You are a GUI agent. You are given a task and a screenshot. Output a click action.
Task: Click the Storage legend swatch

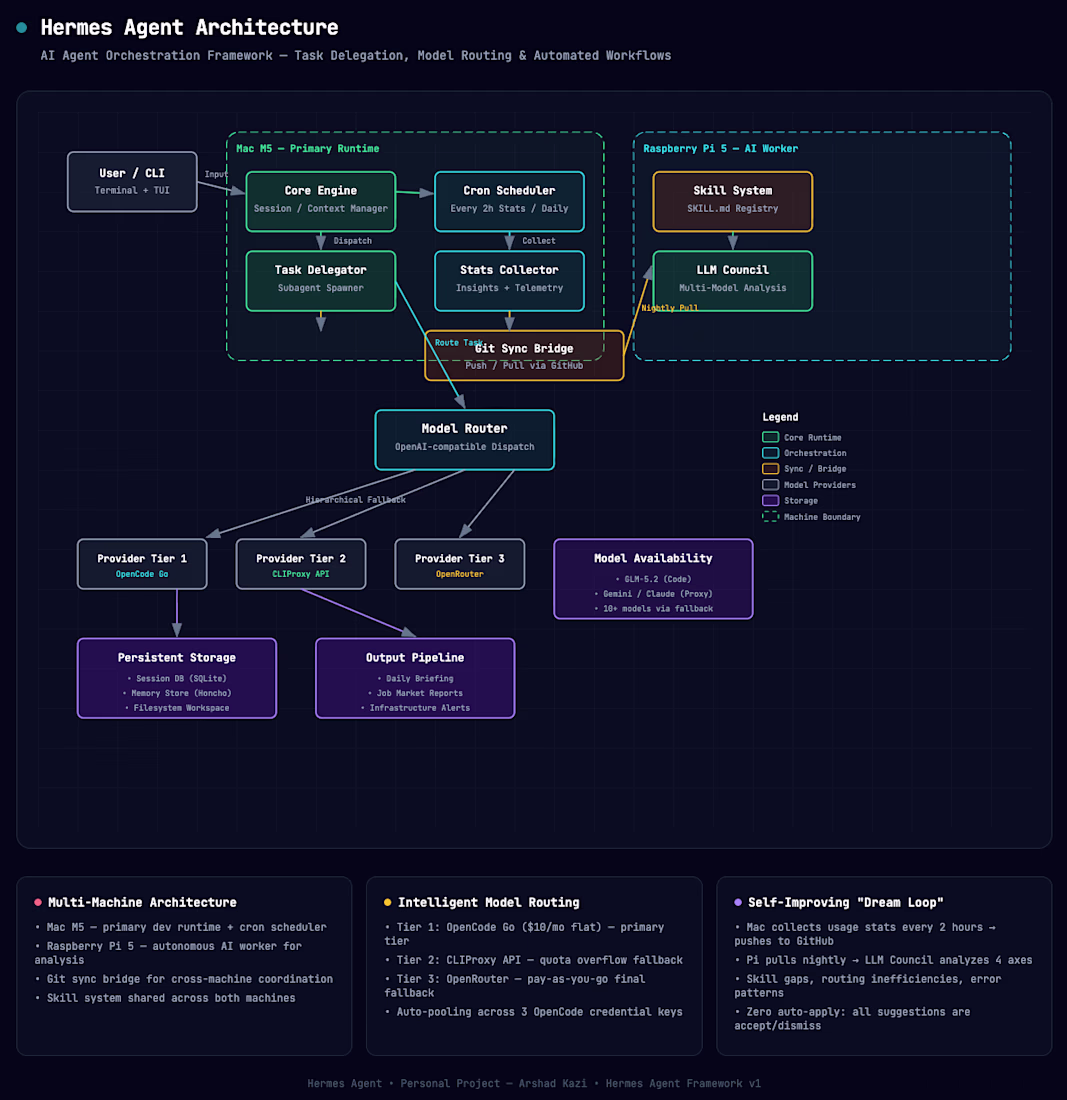770,501
